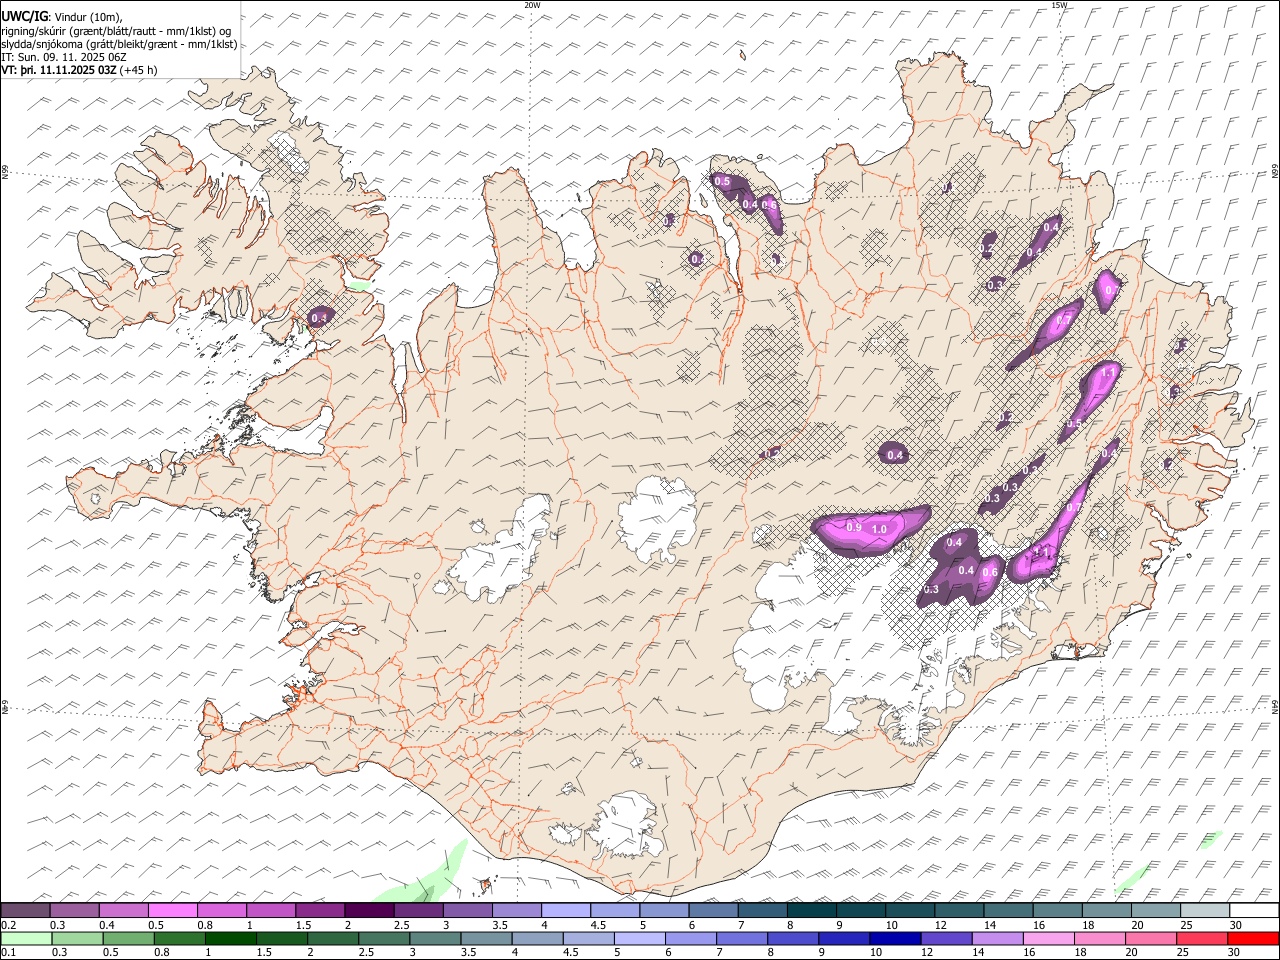Click the lavender swatch labeled 4 in top legend

(x=565, y=911)
